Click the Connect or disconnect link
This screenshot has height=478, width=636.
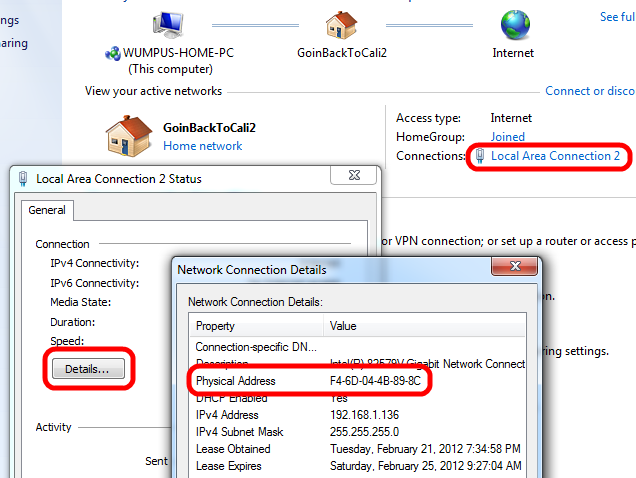pos(590,91)
